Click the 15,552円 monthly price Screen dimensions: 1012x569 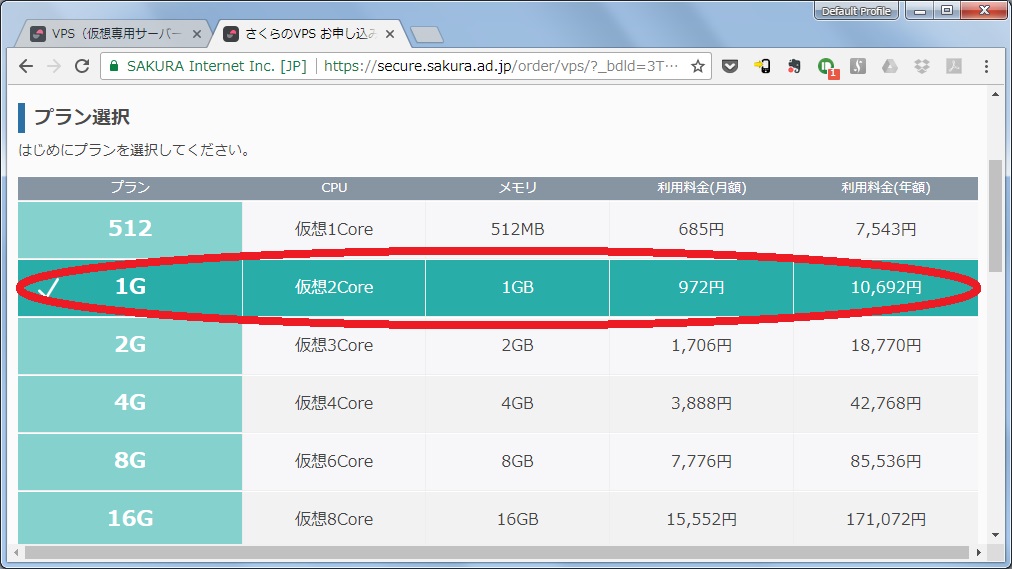tap(701, 518)
